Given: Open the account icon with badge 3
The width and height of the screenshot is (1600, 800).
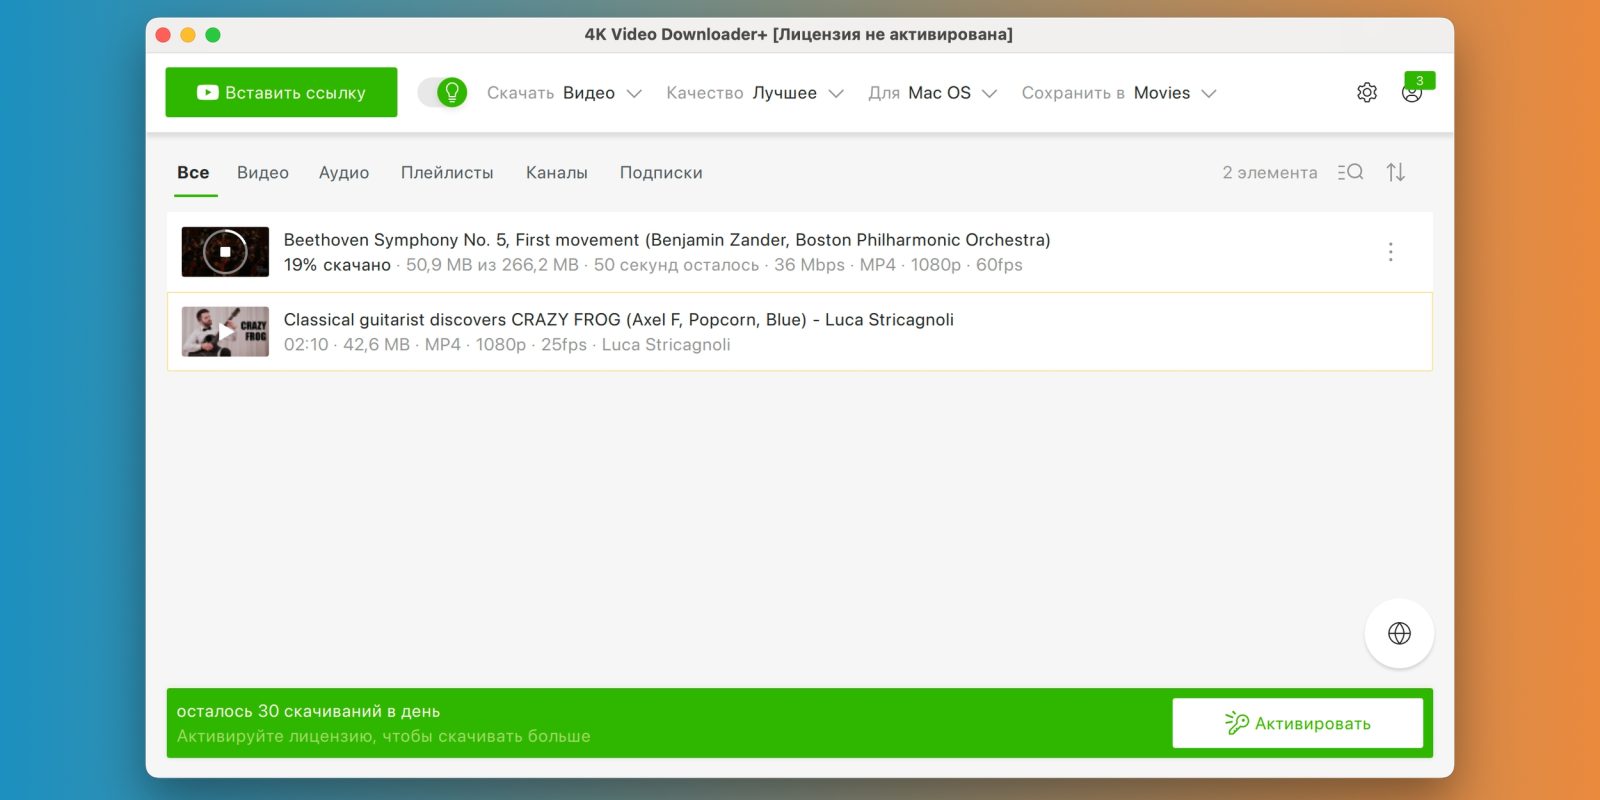Looking at the screenshot, I should [x=1412, y=92].
